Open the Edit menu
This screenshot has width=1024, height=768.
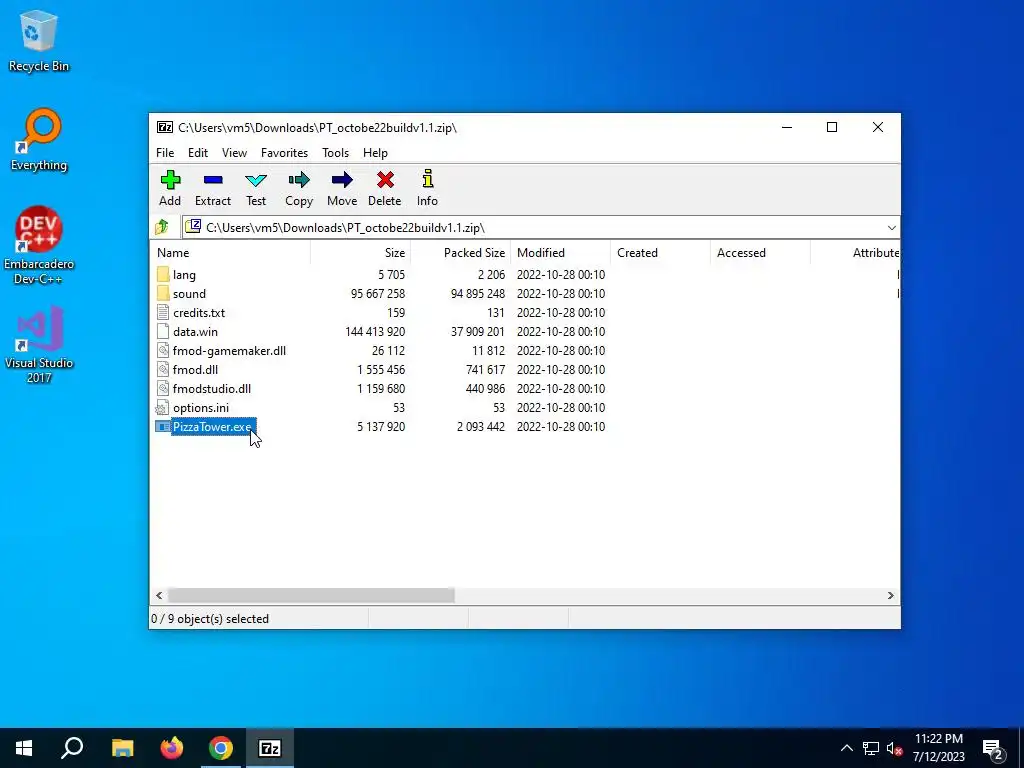pos(198,153)
